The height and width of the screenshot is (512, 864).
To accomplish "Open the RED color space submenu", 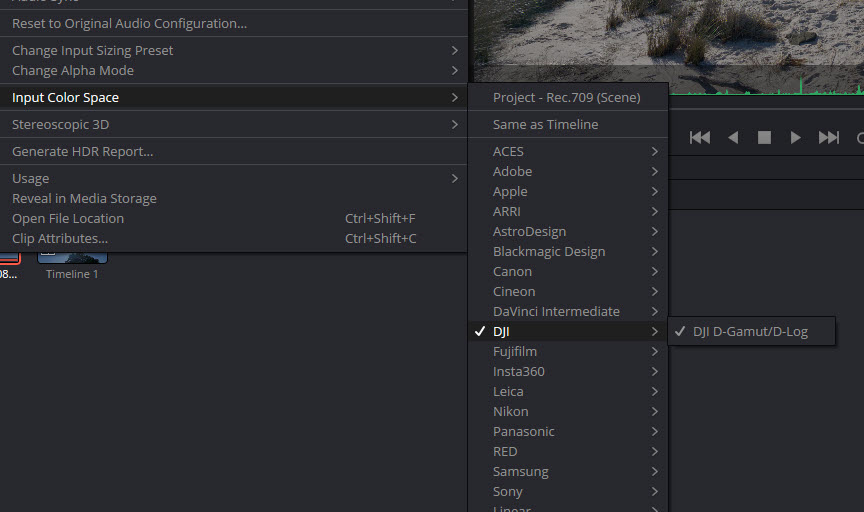I will pos(568,451).
